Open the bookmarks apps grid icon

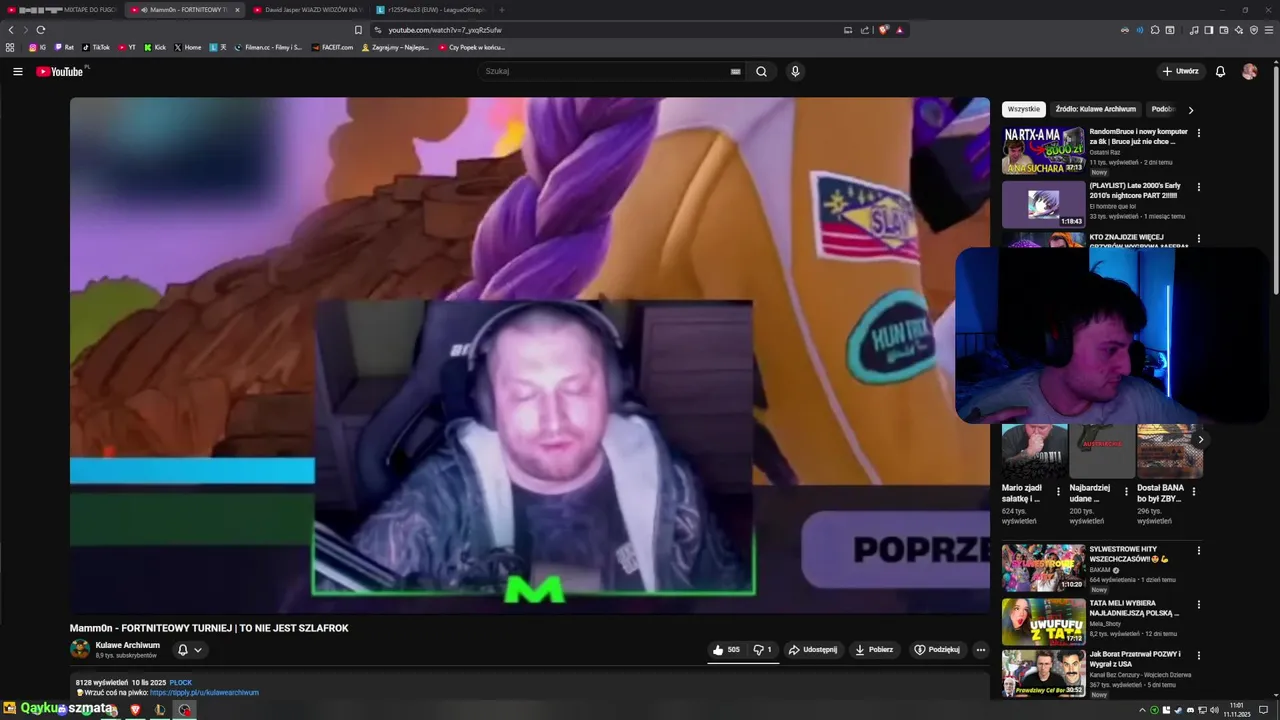pyautogui.click(x=10, y=47)
